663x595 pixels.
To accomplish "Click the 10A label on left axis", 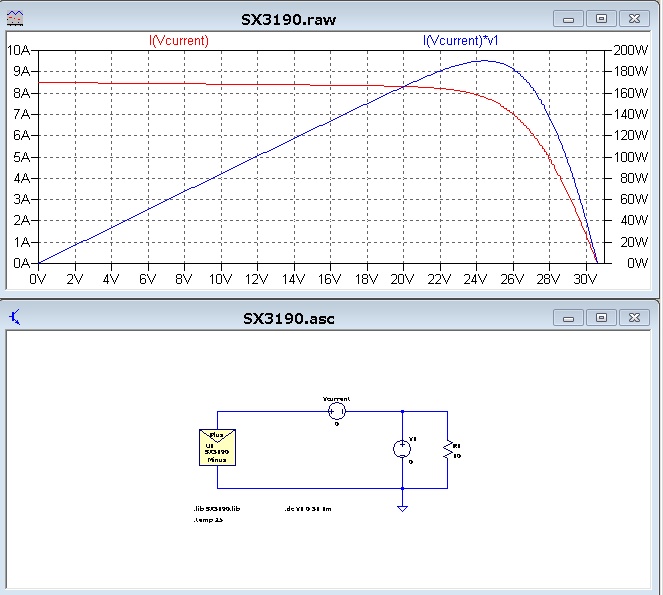I will (19, 50).
